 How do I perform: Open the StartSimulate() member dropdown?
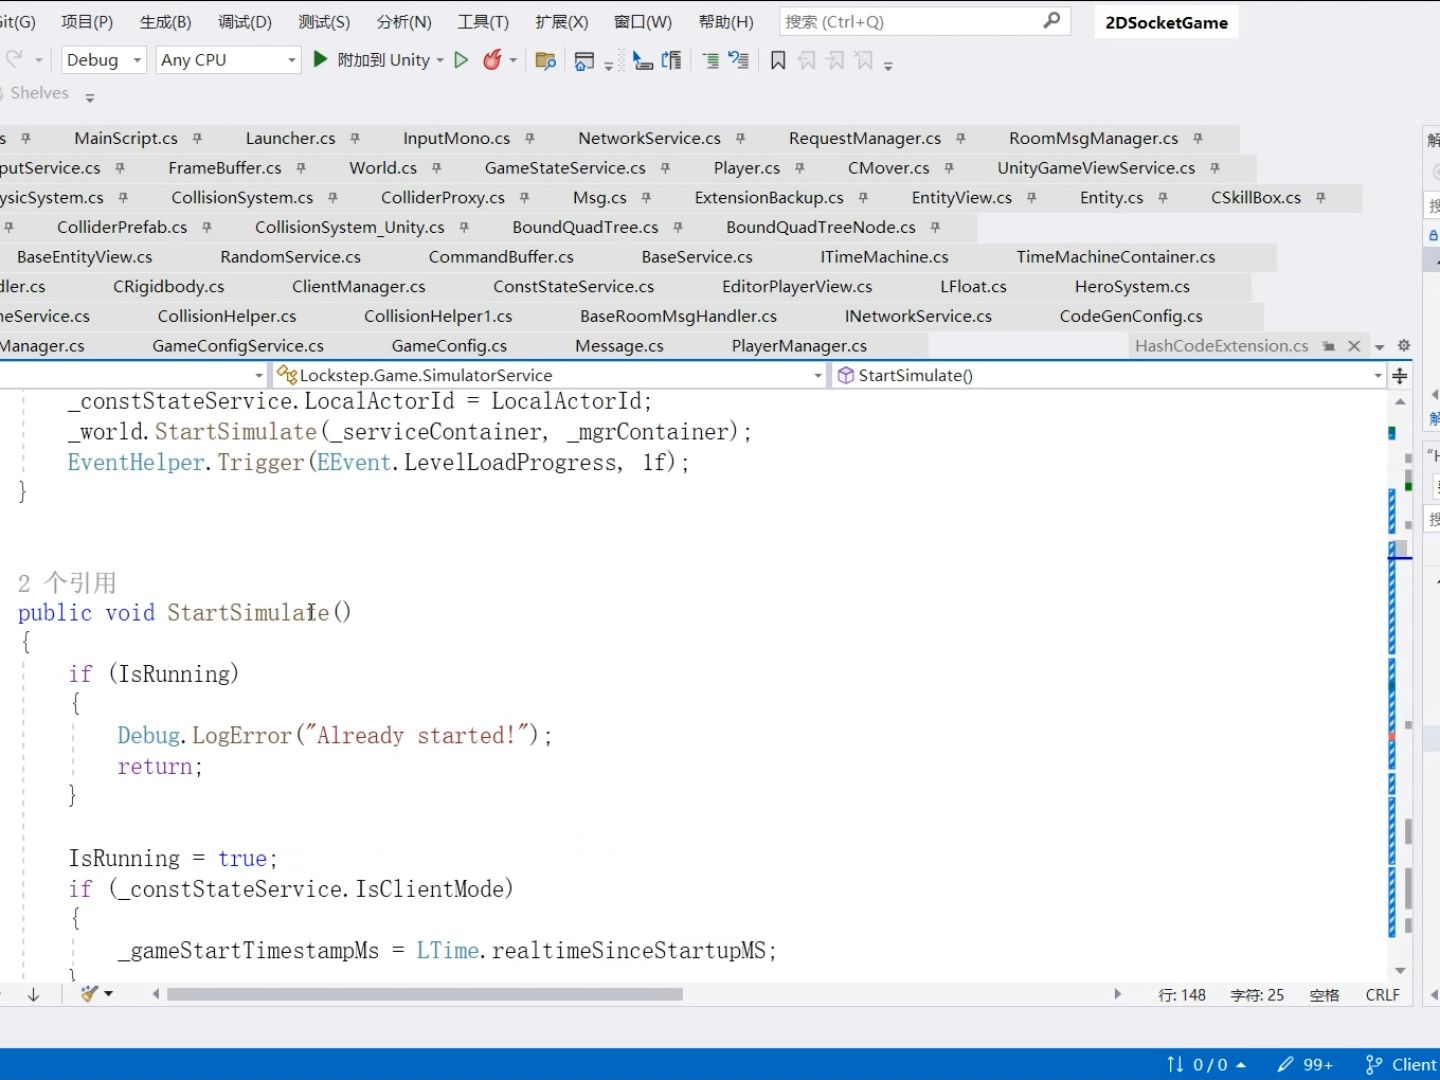tap(1108, 376)
